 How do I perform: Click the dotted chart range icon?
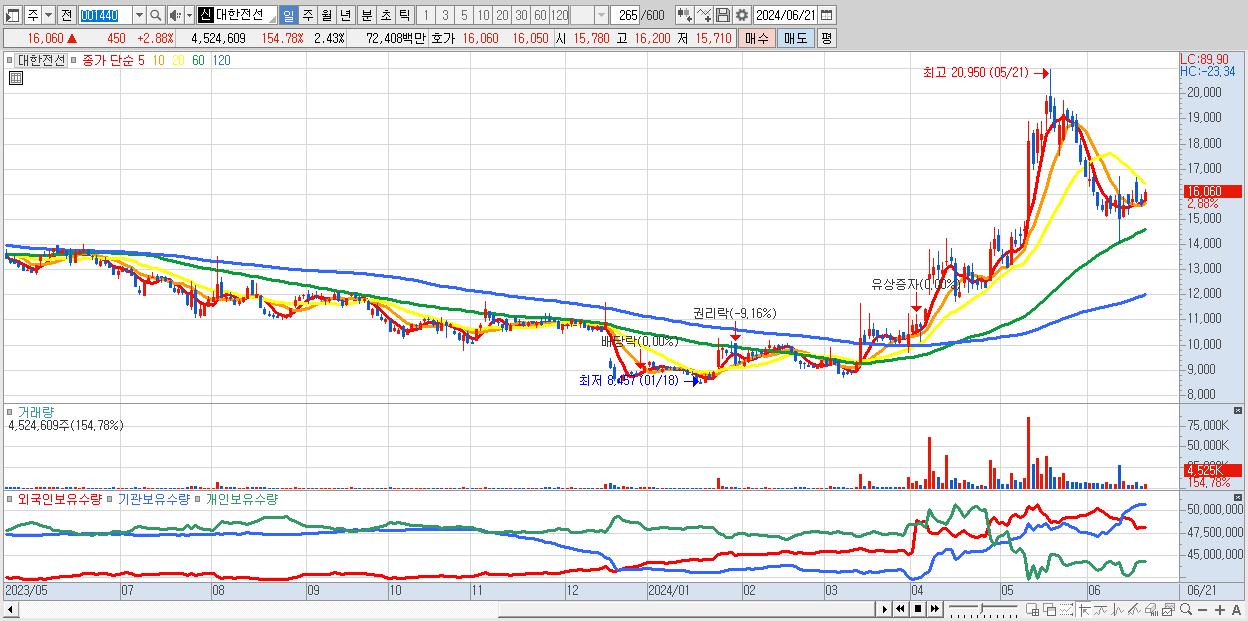[1066, 610]
